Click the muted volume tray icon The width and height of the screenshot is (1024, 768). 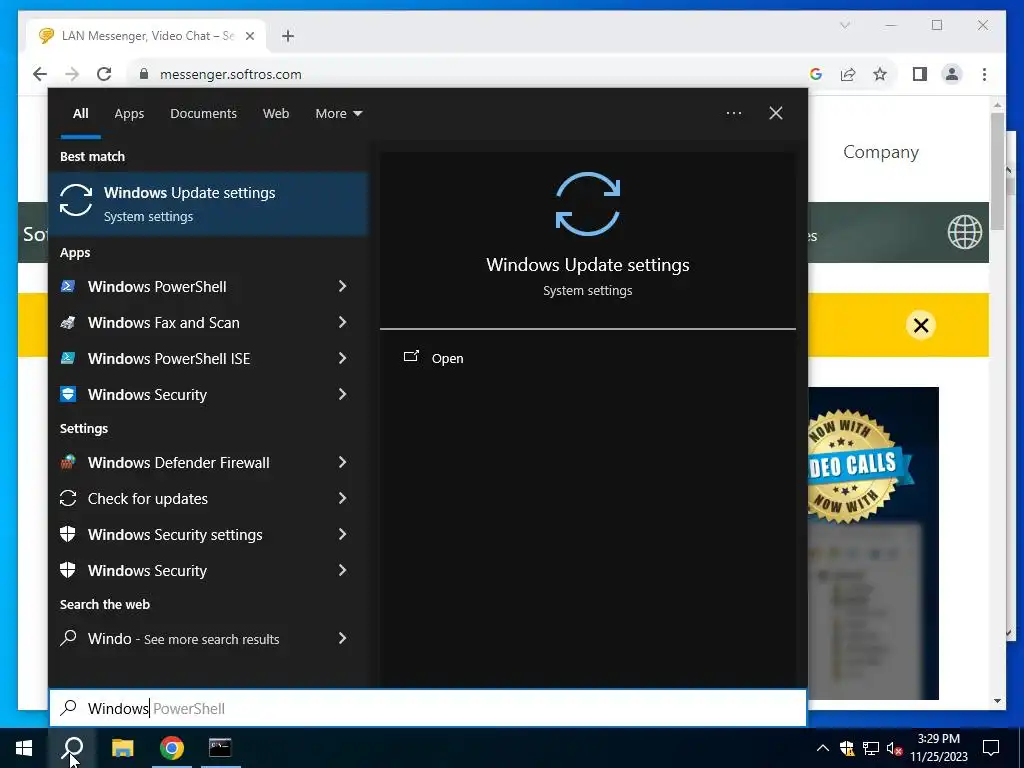pos(894,748)
